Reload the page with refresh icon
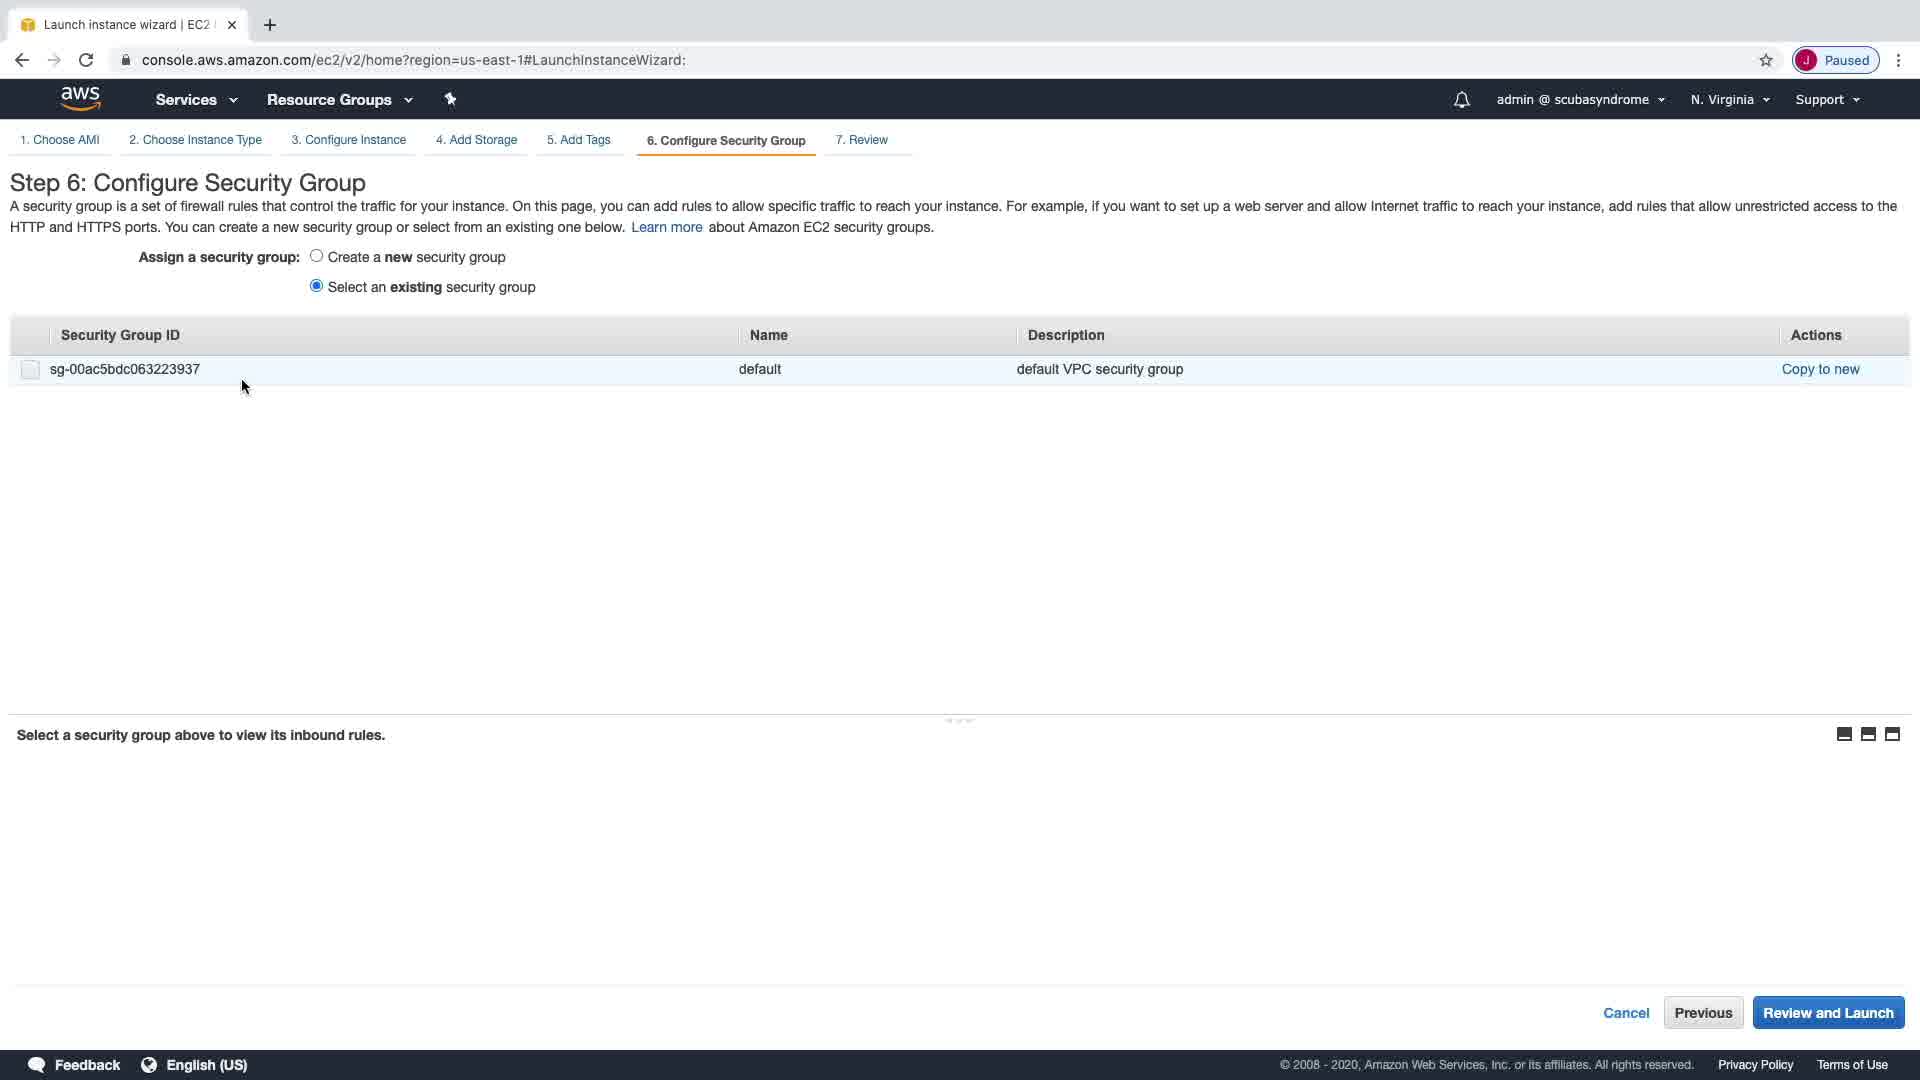 tap(86, 60)
